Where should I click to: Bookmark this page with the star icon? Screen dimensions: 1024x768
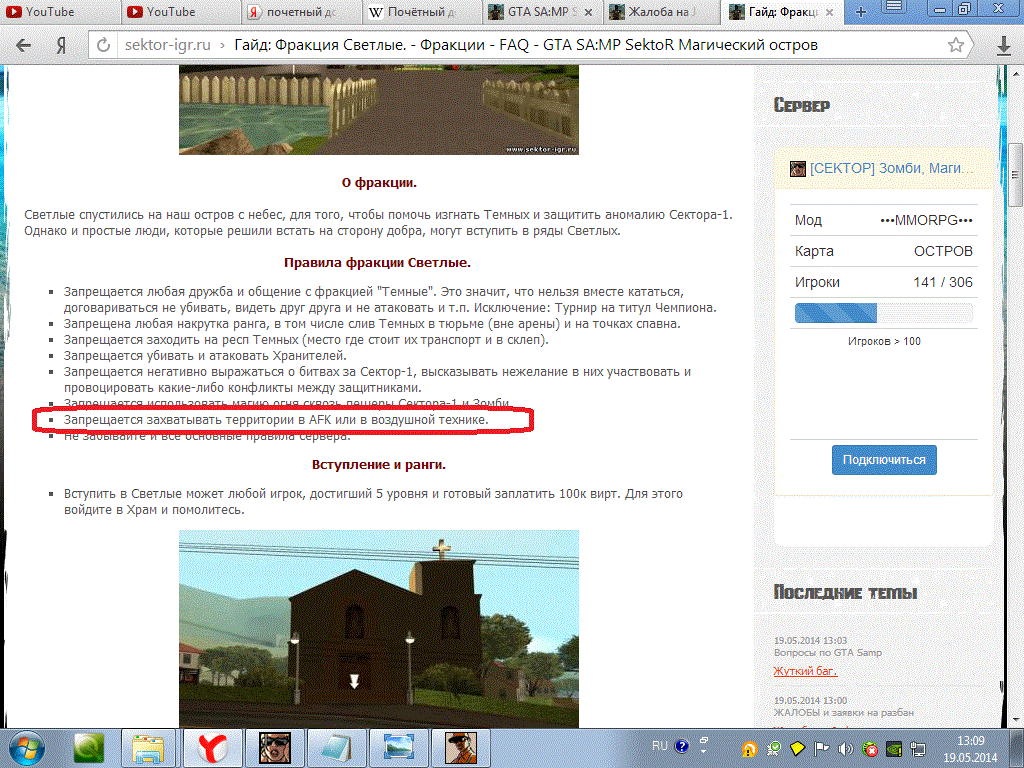click(955, 45)
